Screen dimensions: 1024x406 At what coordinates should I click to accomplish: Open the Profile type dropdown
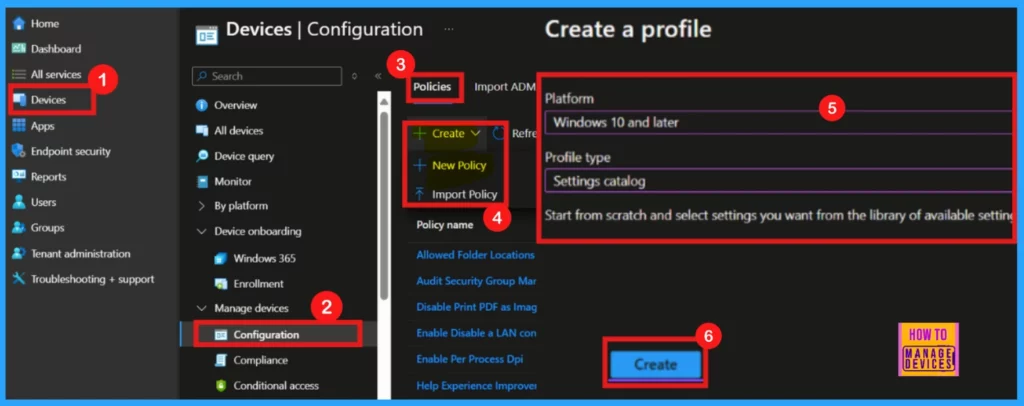click(778, 181)
